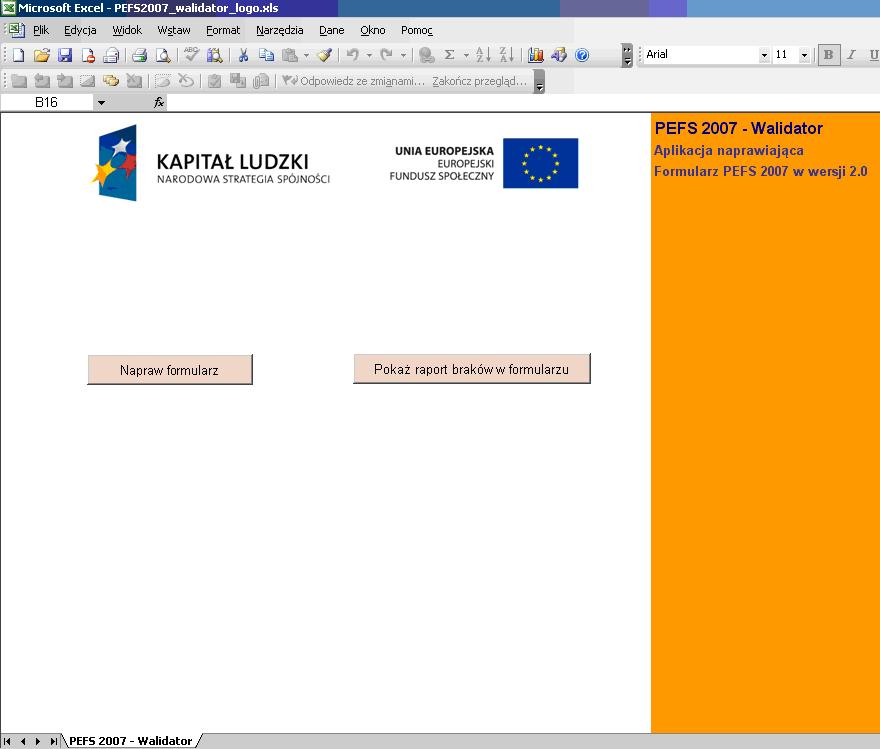Viewport: 880px width, 749px height.
Task: Open Excel Help with the question mark icon
Action: pyautogui.click(x=582, y=55)
